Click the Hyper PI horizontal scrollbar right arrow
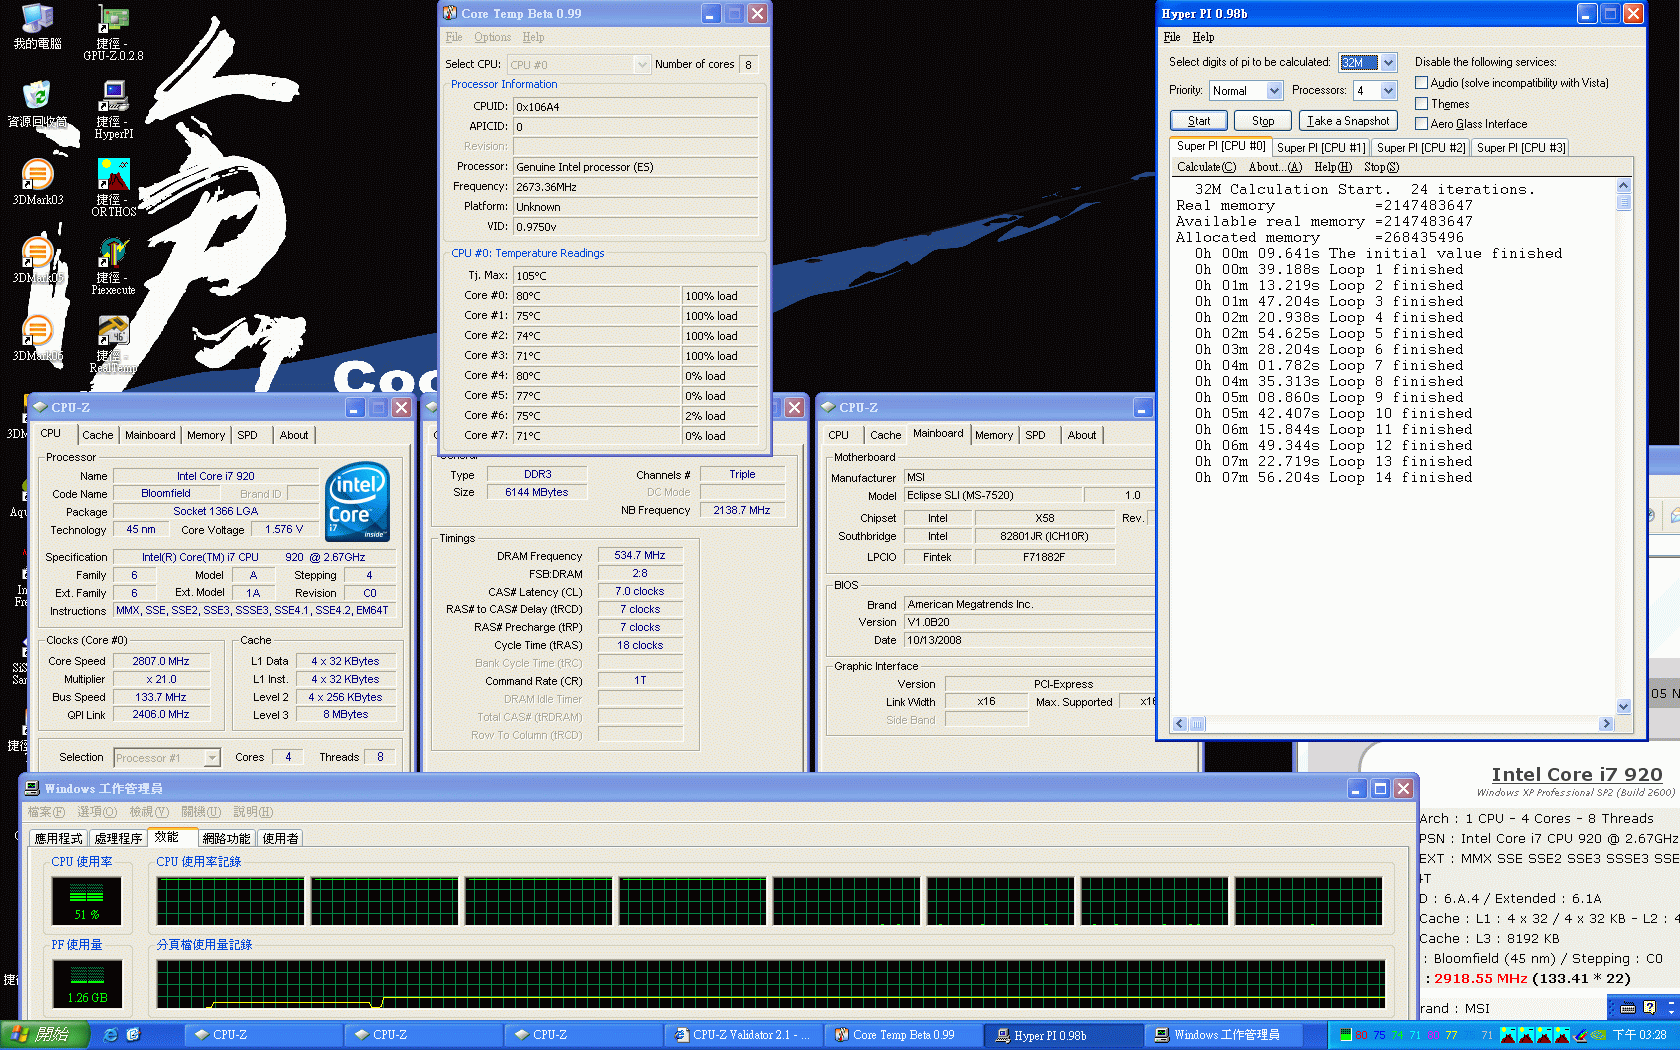 point(1607,724)
